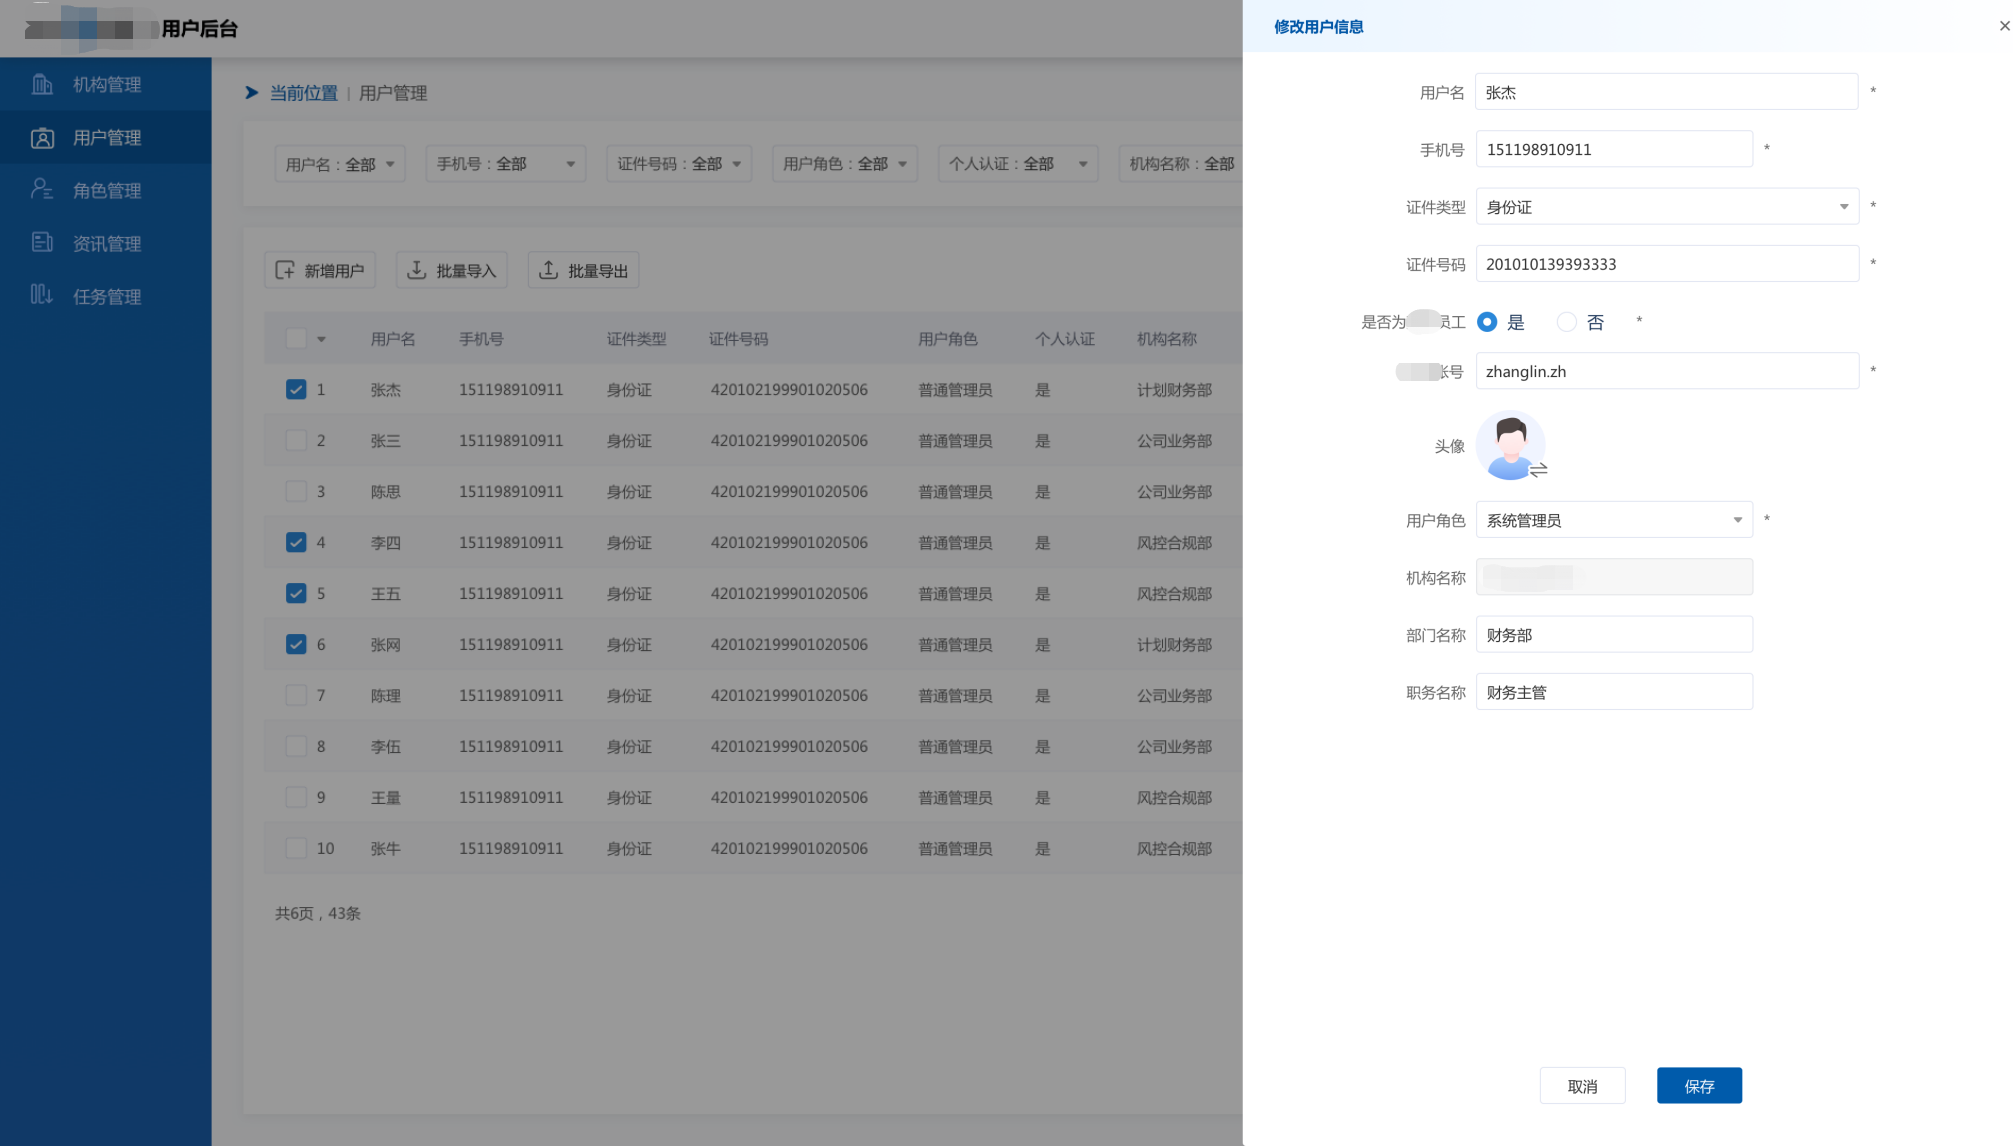Click the upload icon on 批量导出
Screen dimensions: 2013x1146
tap(549, 270)
